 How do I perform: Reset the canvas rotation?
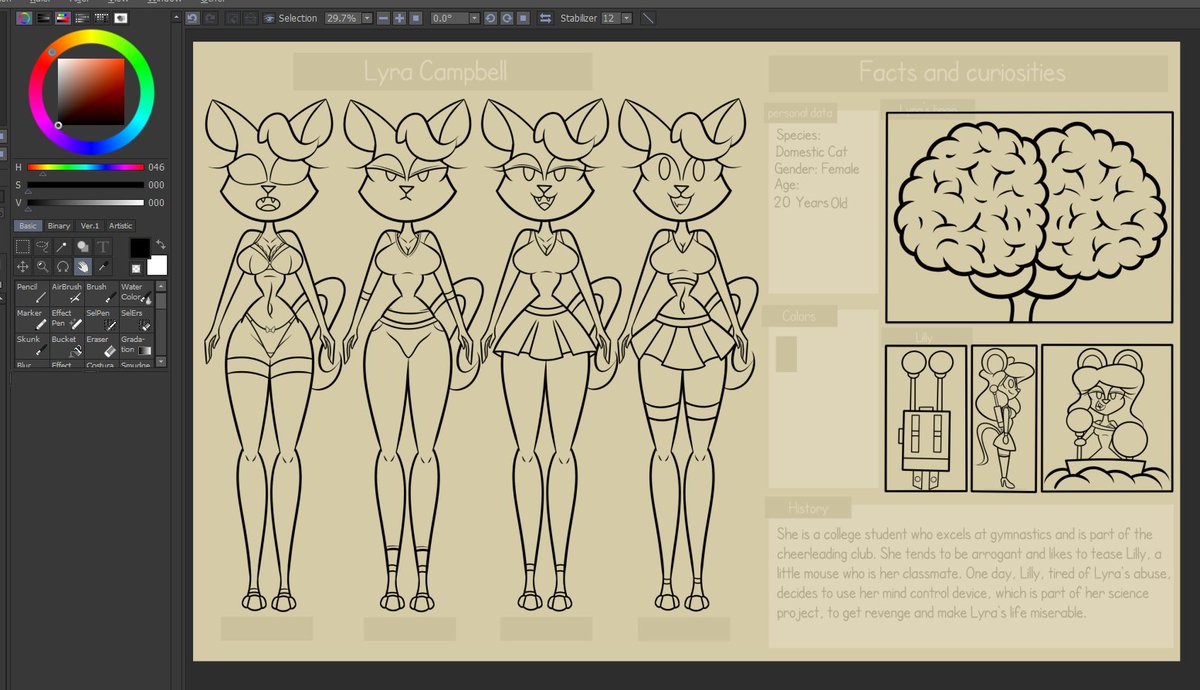point(523,18)
